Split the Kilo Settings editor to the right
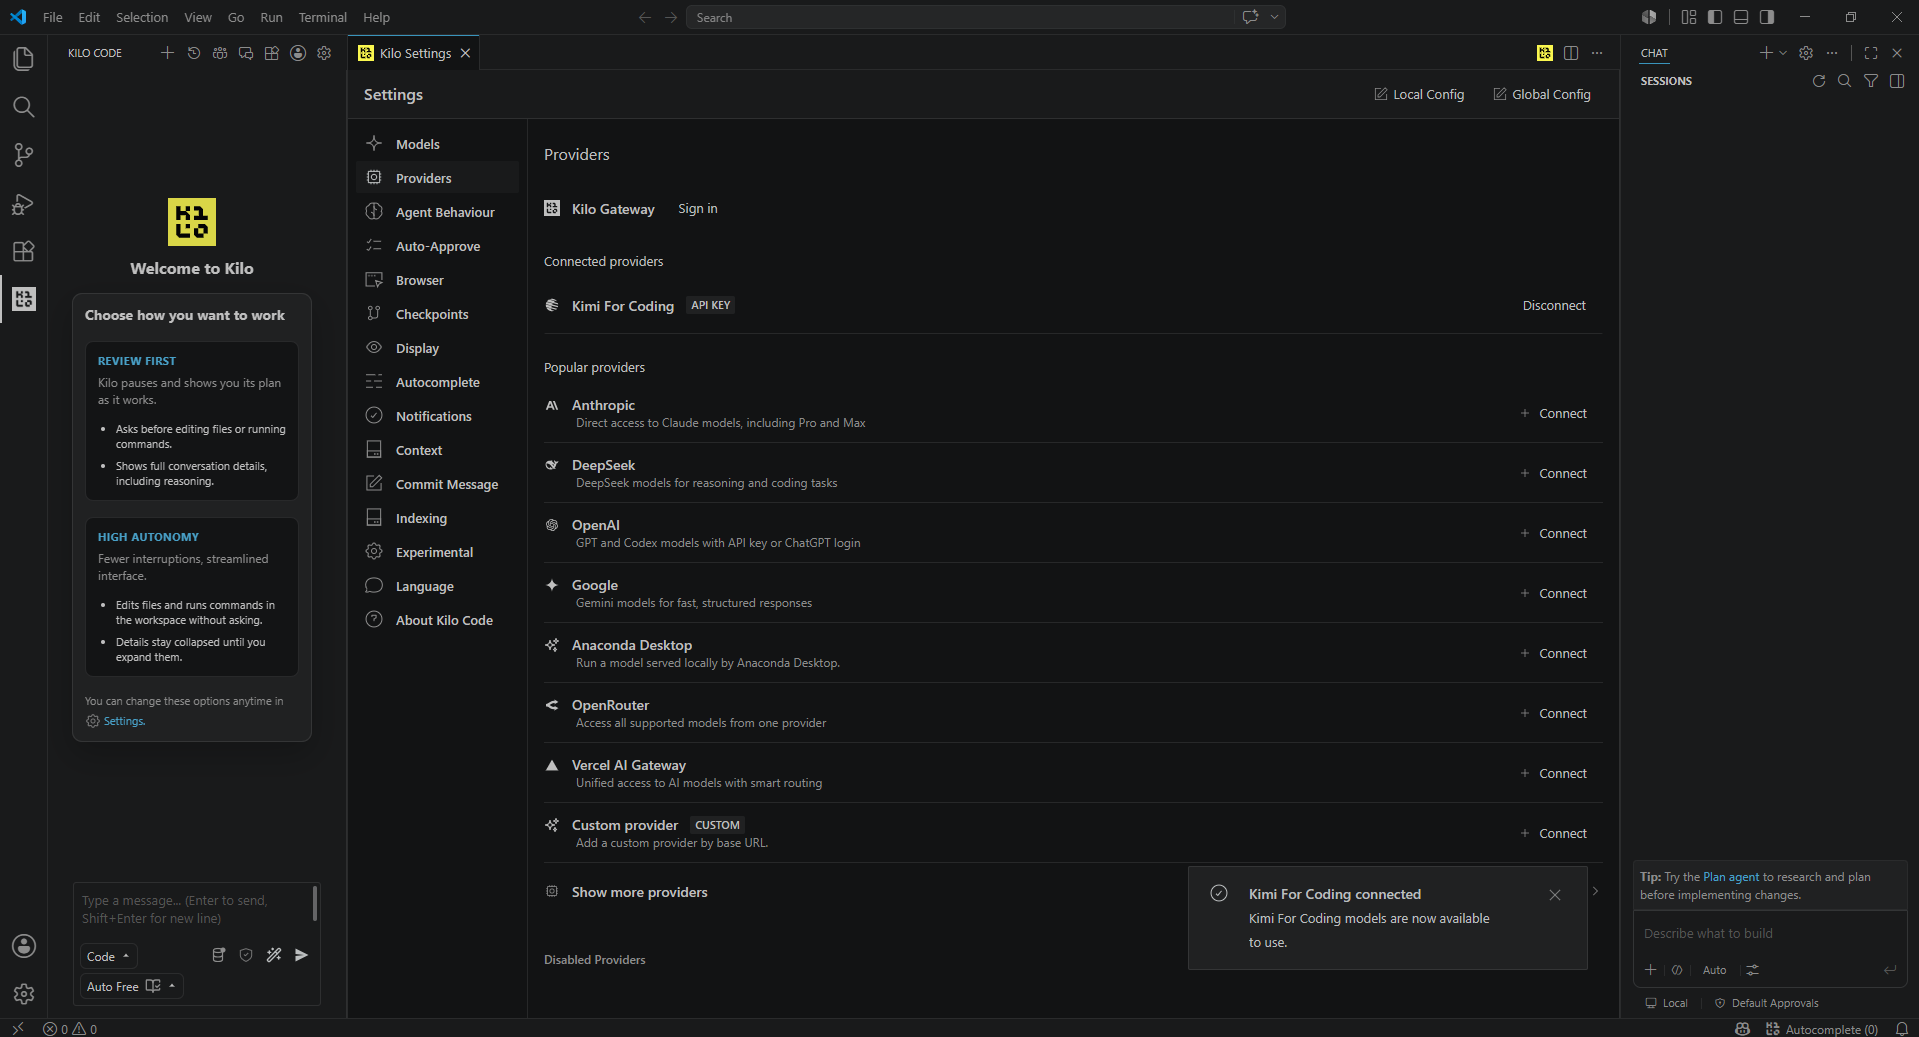Image resolution: width=1919 pixels, height=1037 pixels. coord(1571,53)
